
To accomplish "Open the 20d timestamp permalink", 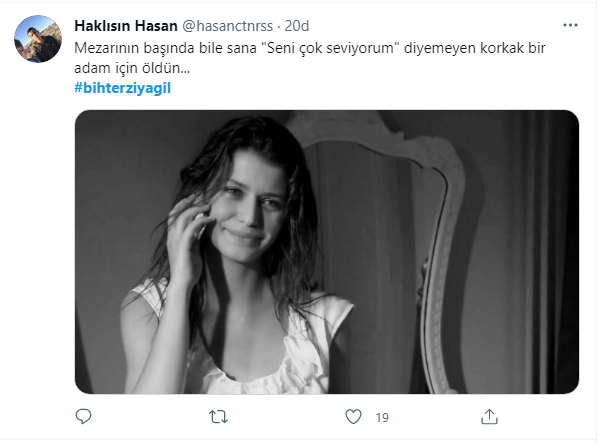I will click(x=297, y=26).
